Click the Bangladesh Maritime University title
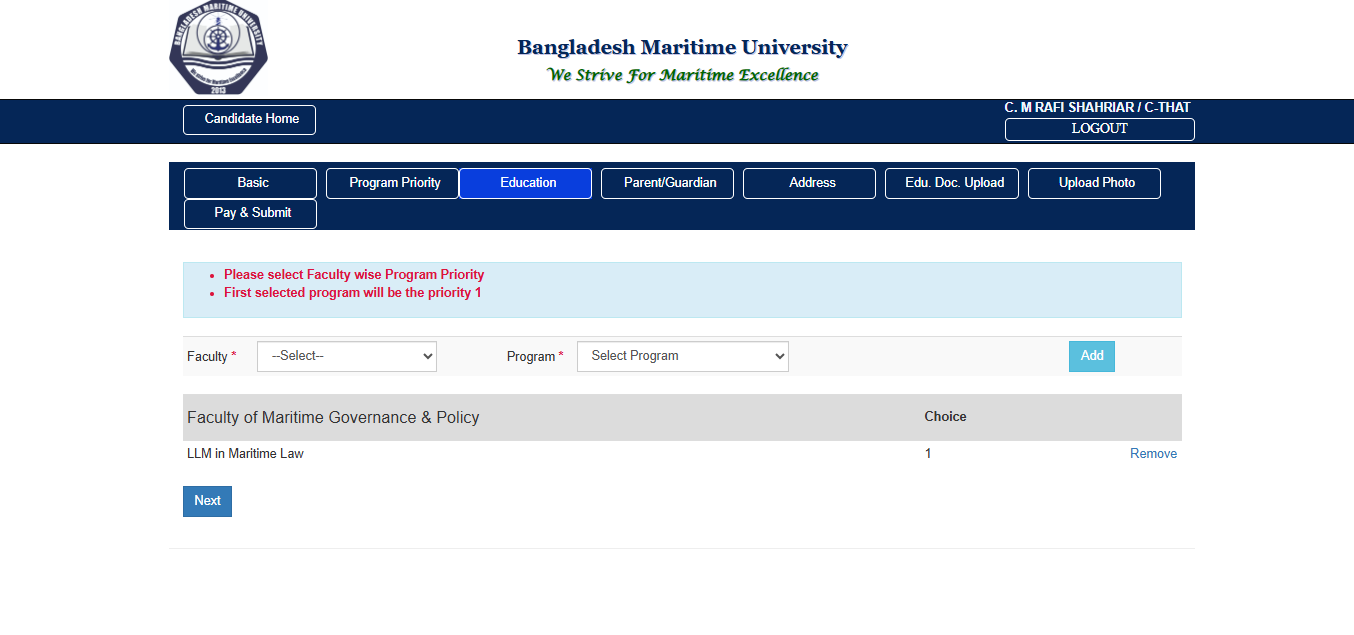The image size is (1354, 635). 682,47
